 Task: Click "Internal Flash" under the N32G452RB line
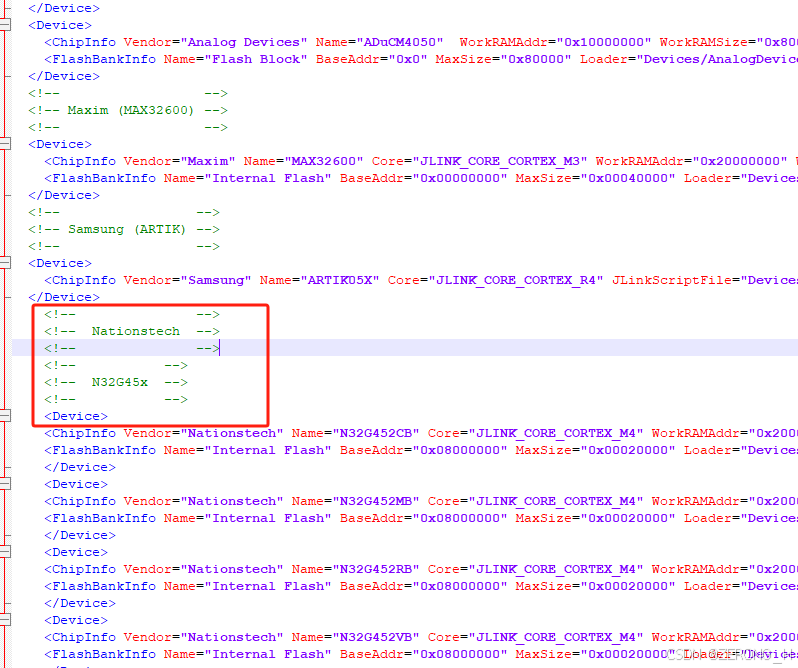click(268, 586)
